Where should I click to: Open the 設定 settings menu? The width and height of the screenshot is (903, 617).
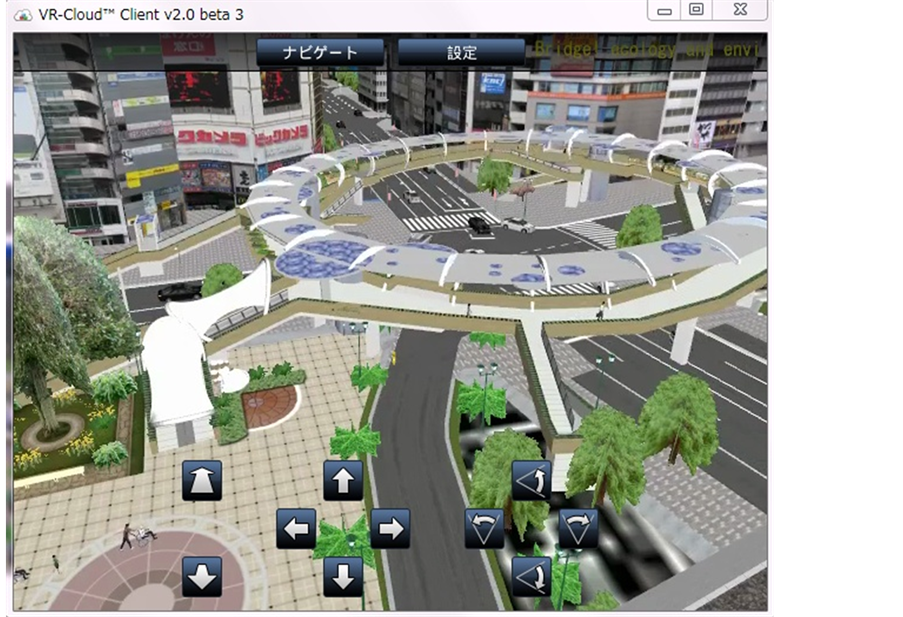pyautogui.click(x=461, y=52)
